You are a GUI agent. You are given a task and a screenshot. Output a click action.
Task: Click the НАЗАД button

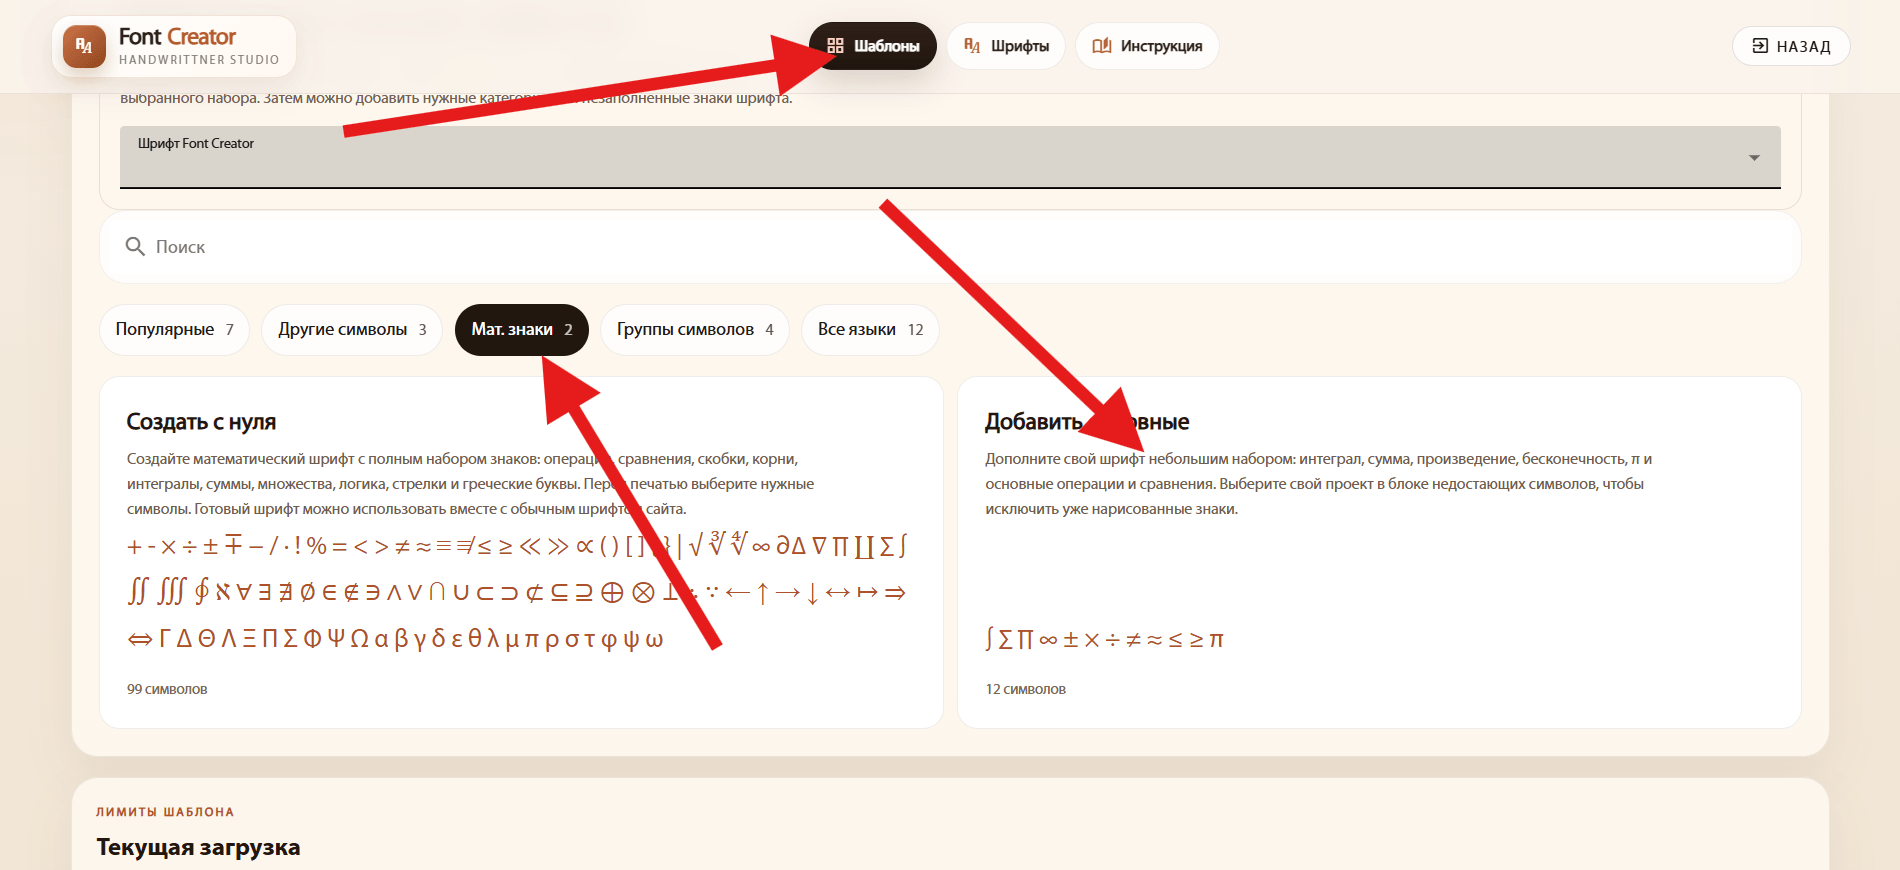[1791, 46]
